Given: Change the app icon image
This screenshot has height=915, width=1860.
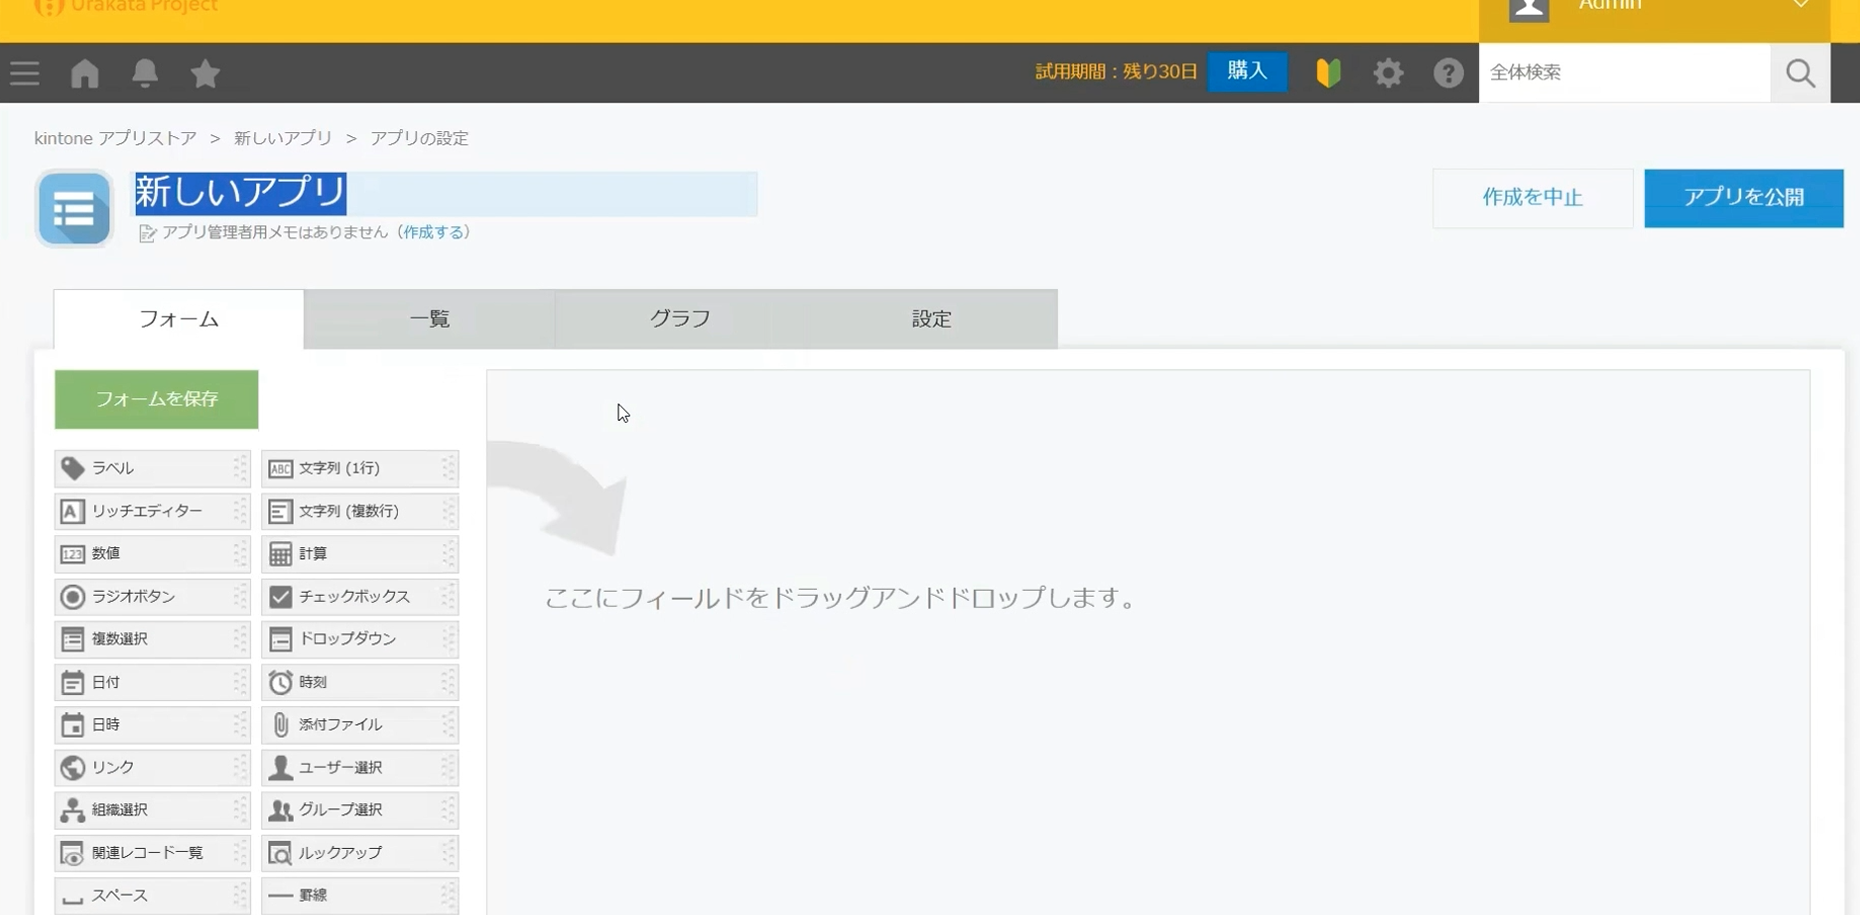Looking at the screenshot, I should pyautogui.click(x=75, y=209).
